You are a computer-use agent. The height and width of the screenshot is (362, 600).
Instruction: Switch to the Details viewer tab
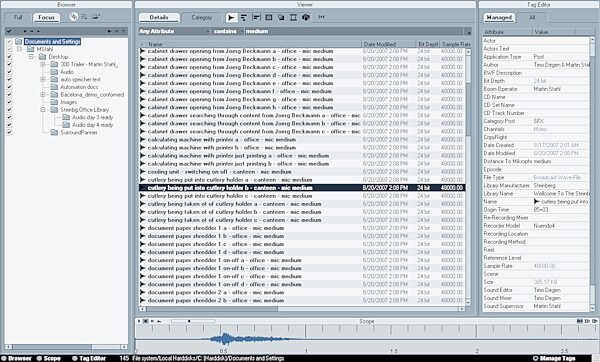pyautogui.click(x=159, y=17)
